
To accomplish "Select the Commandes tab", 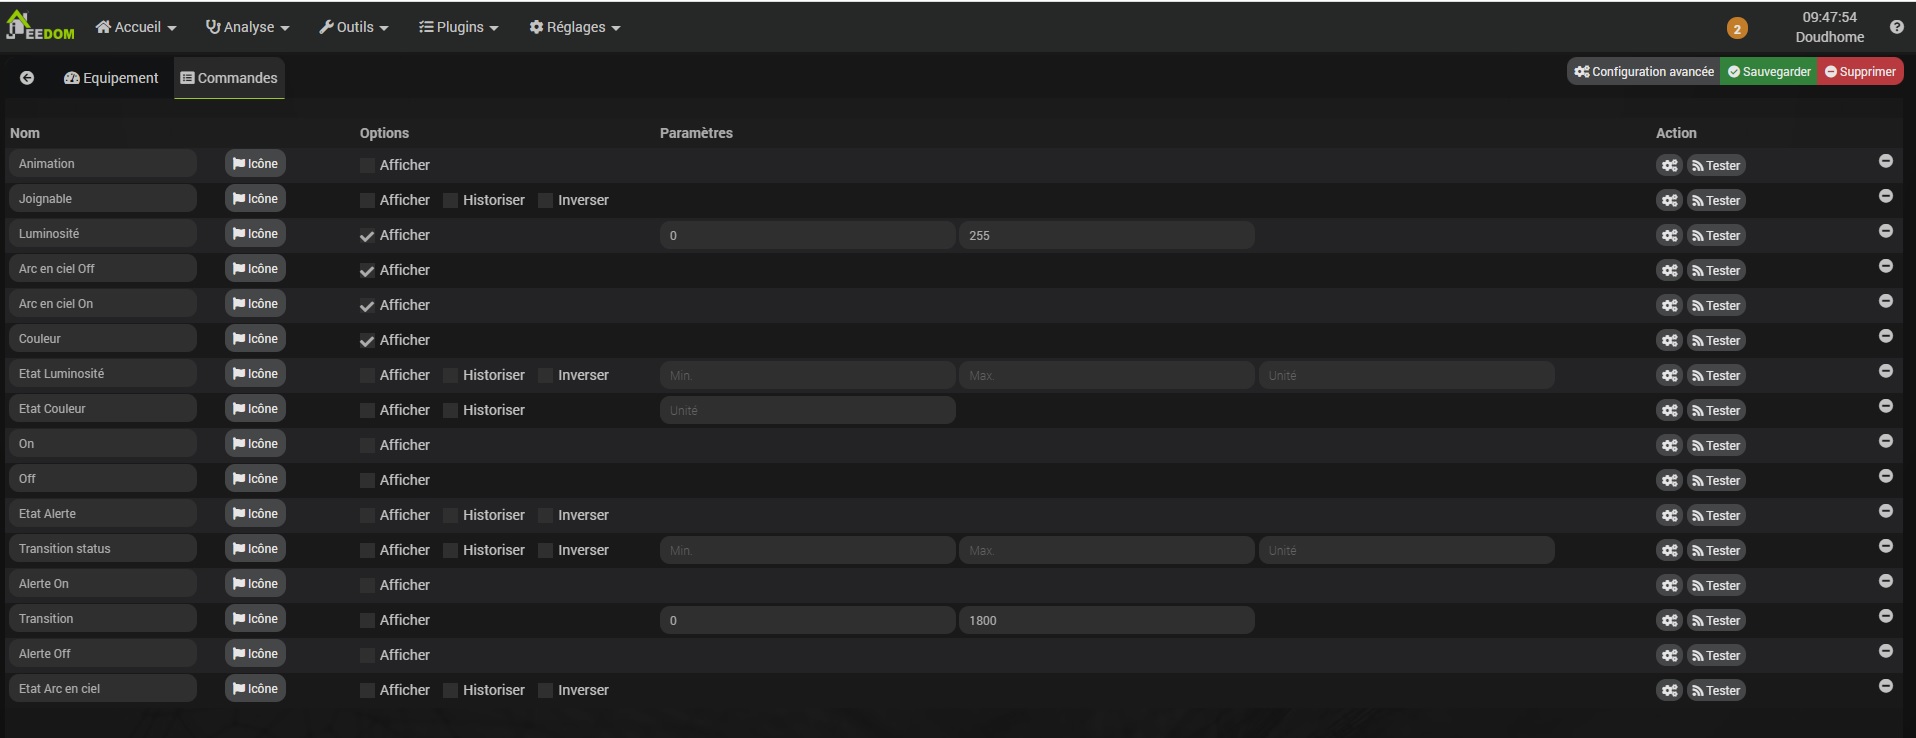I will coord(229,78).
